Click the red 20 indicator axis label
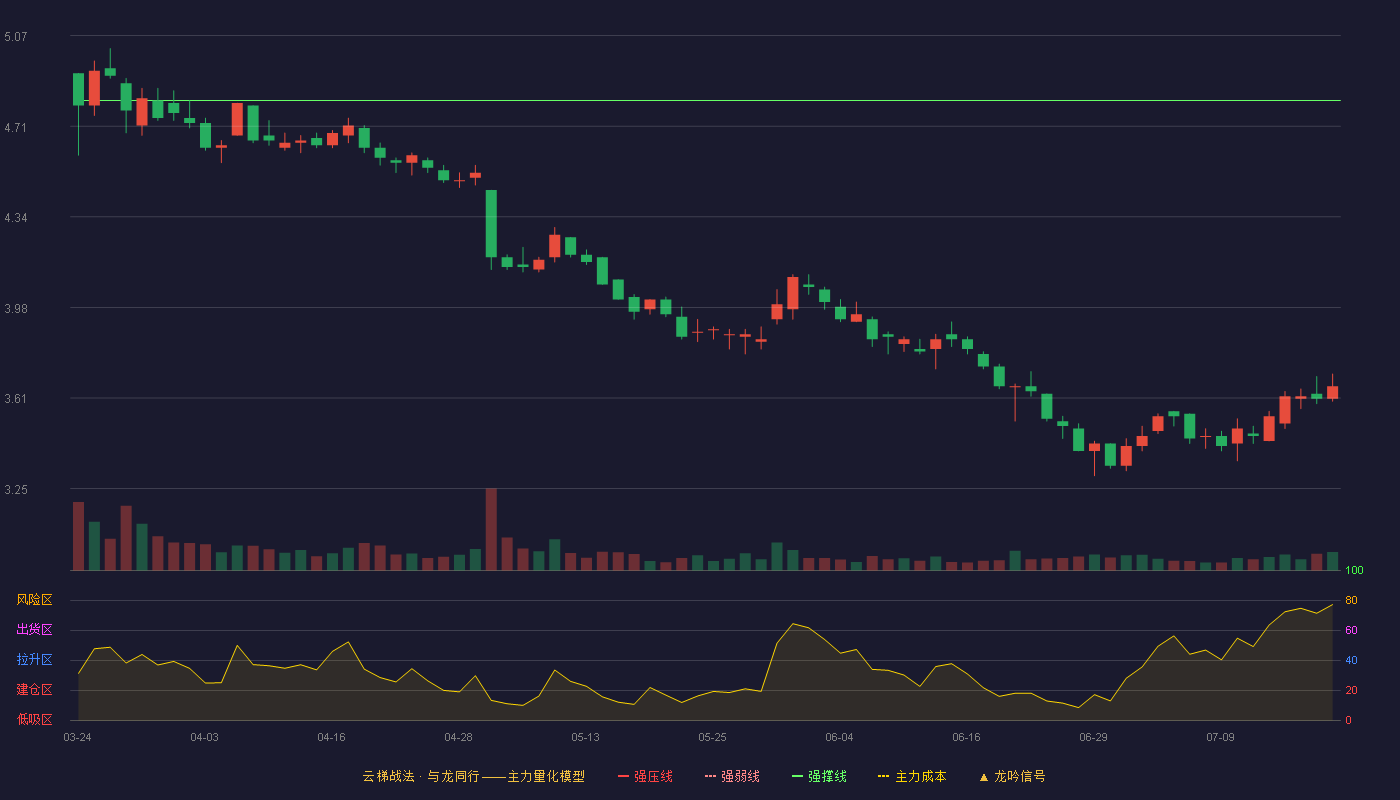Screen dimensions: 1400x800 pyautogui.click(x=1351, y=690)
